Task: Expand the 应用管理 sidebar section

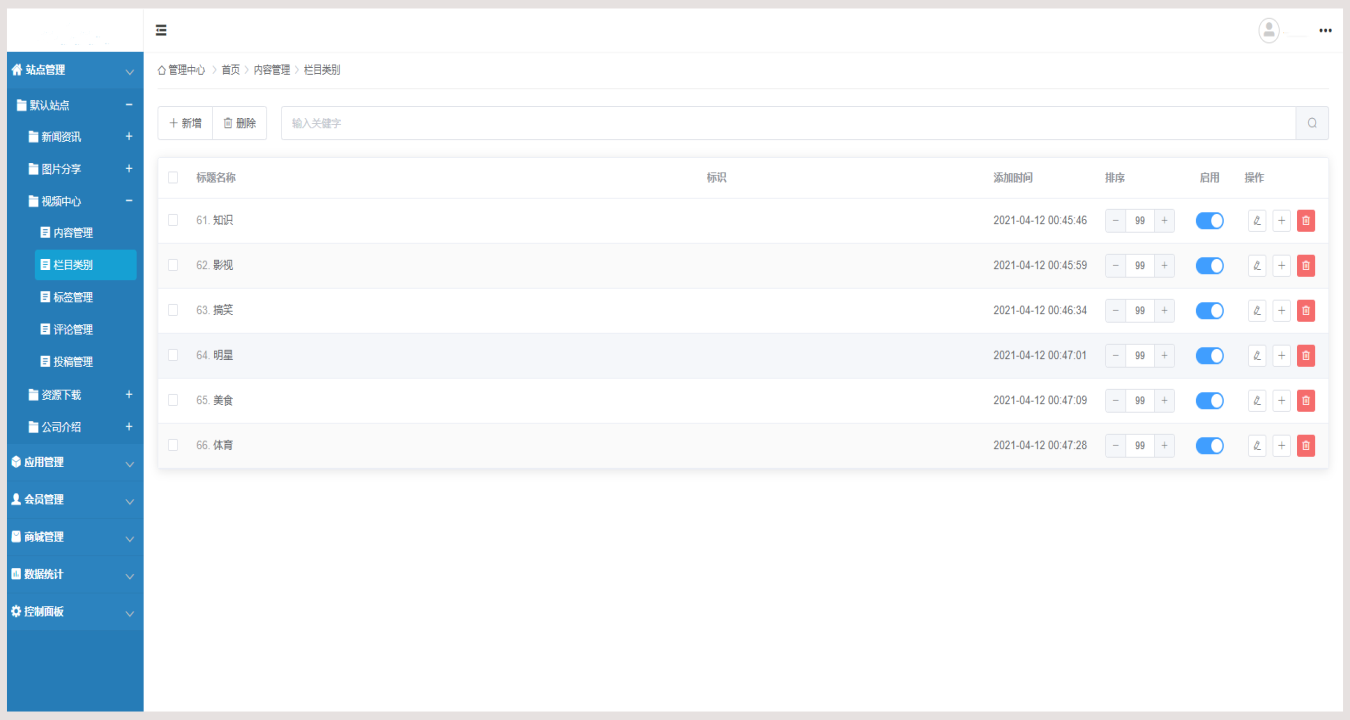Action: [x=75, y=463]
